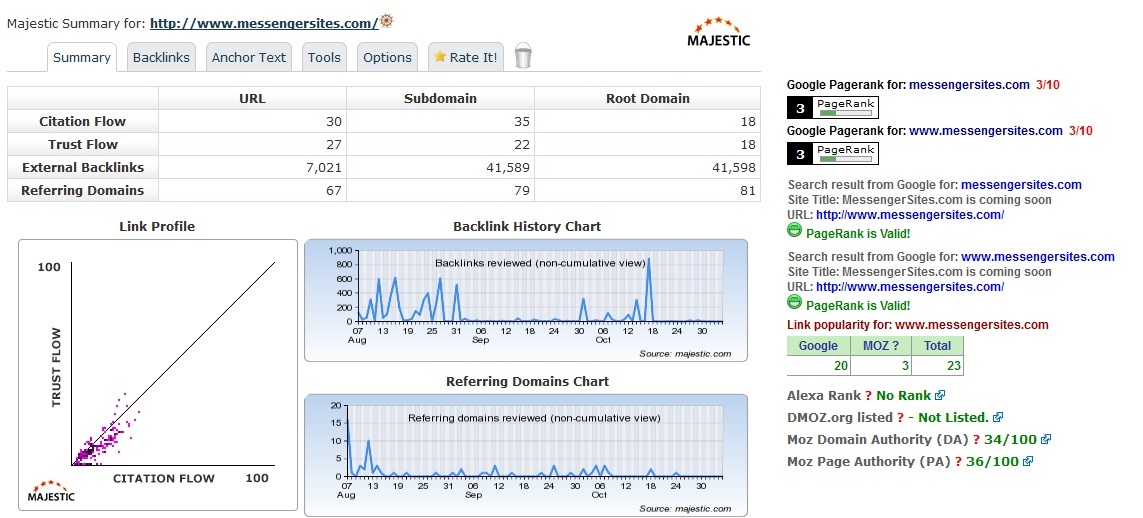Click the Link Profile scatter chart
Image resolution: width=1143 pixels, height=518 pixels.
[158, 375]
